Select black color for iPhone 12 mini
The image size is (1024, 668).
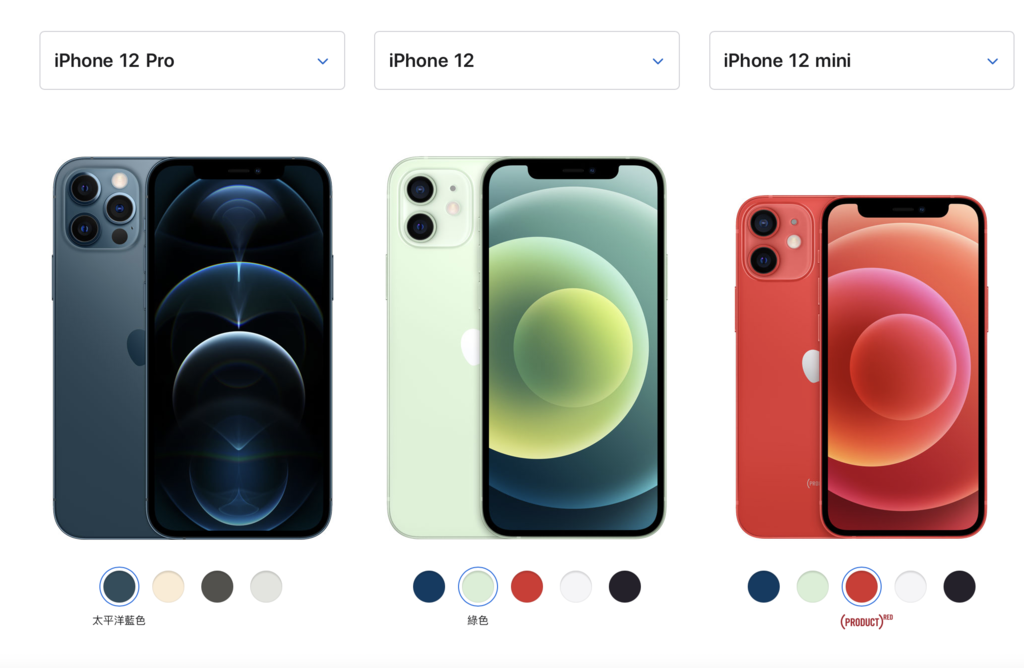click(x=959, y=586)
